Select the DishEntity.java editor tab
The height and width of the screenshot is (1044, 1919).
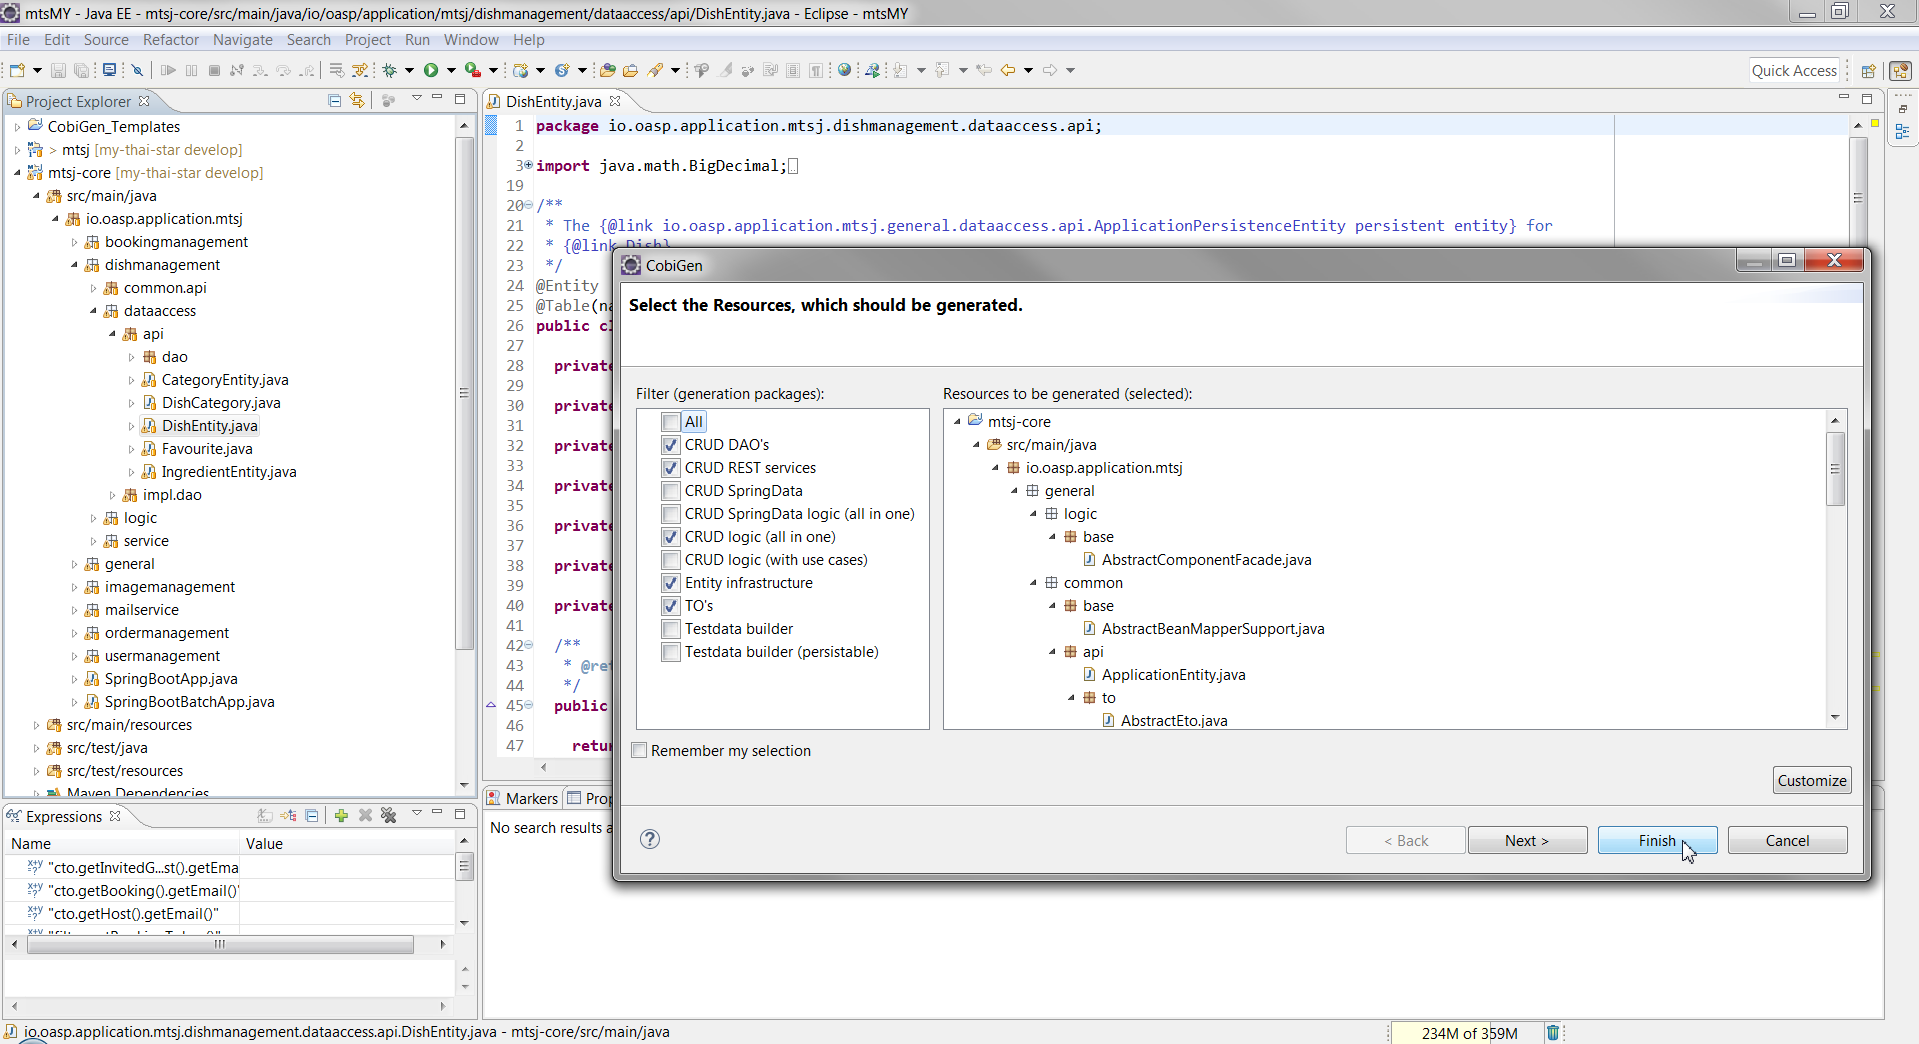tap(553, 102)
